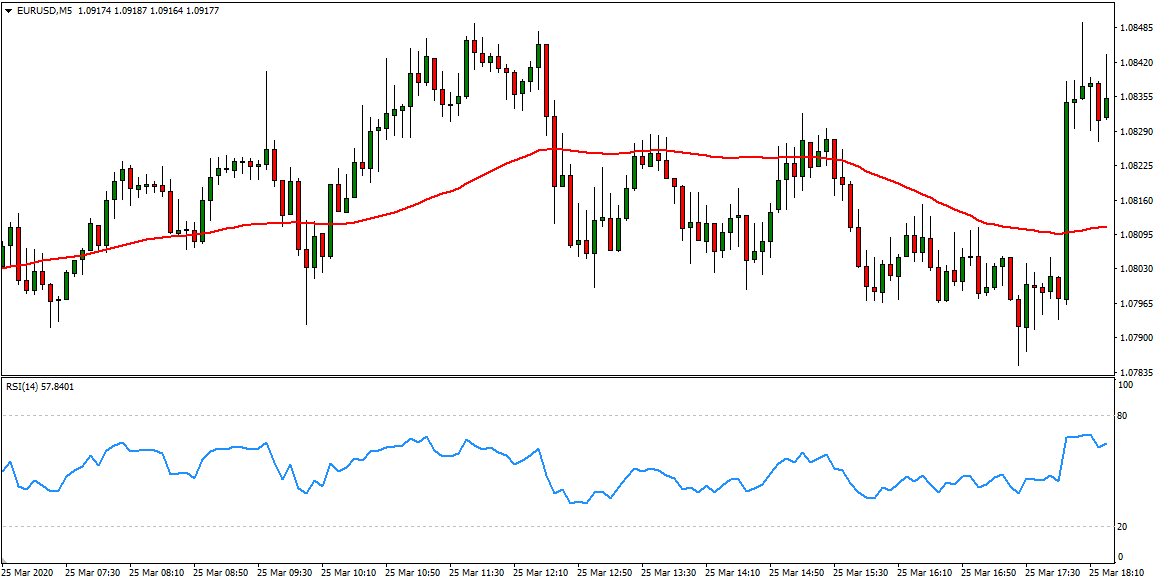1160x583 pixels.
Task: Click the RSI 100 scale label
Action: coord(1126,385)
